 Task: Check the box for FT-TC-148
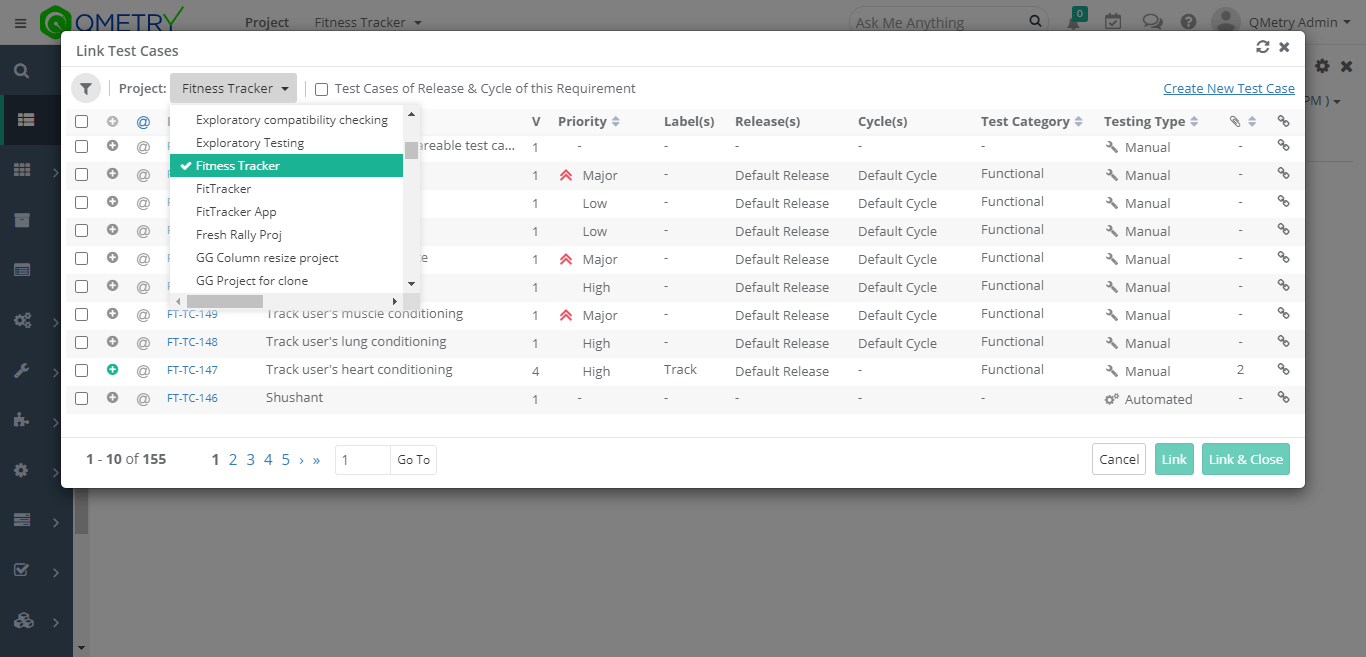[82, 342]
